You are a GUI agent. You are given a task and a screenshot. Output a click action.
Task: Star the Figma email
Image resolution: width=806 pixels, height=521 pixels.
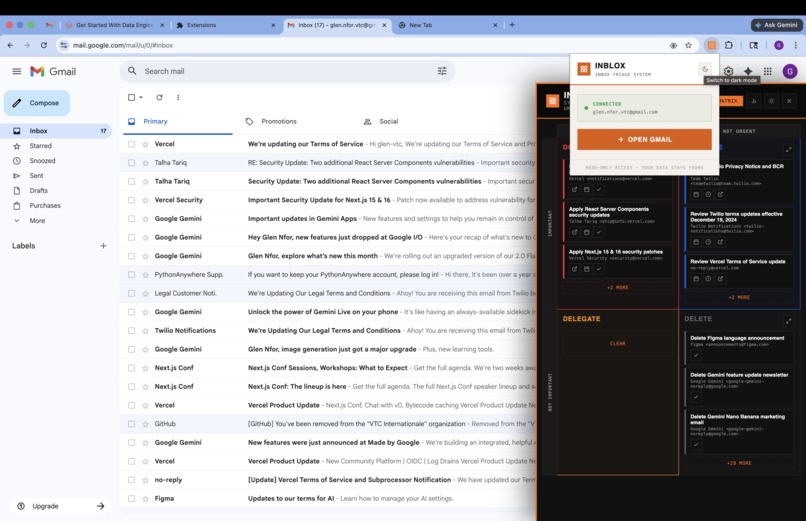pos(145,499)
